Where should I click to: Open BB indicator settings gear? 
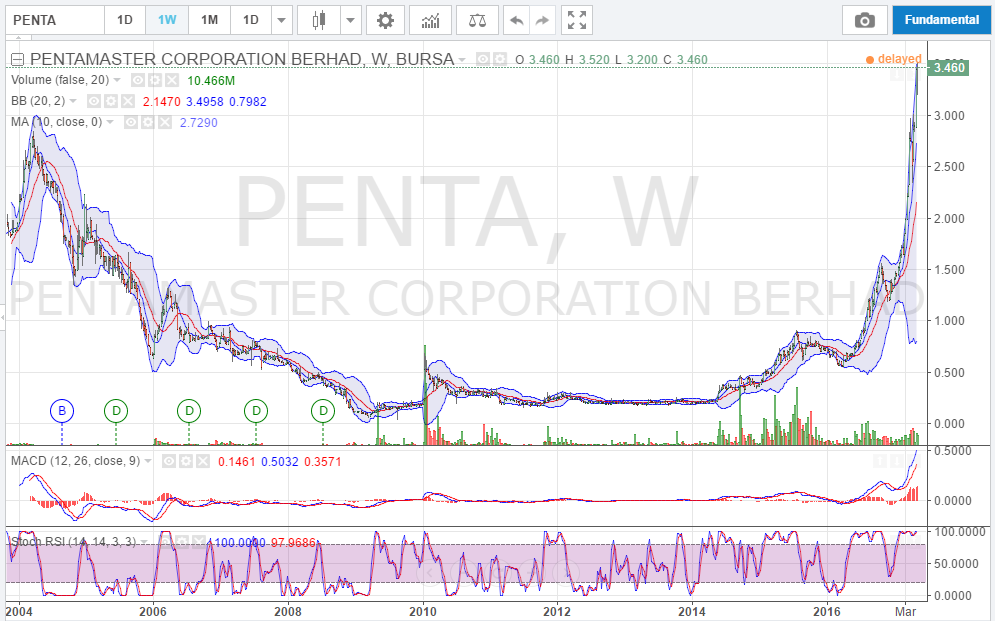coord(110,101)
